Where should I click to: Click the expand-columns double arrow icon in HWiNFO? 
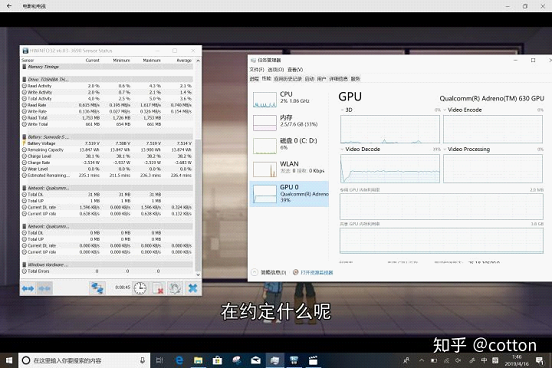click(28, 288)
